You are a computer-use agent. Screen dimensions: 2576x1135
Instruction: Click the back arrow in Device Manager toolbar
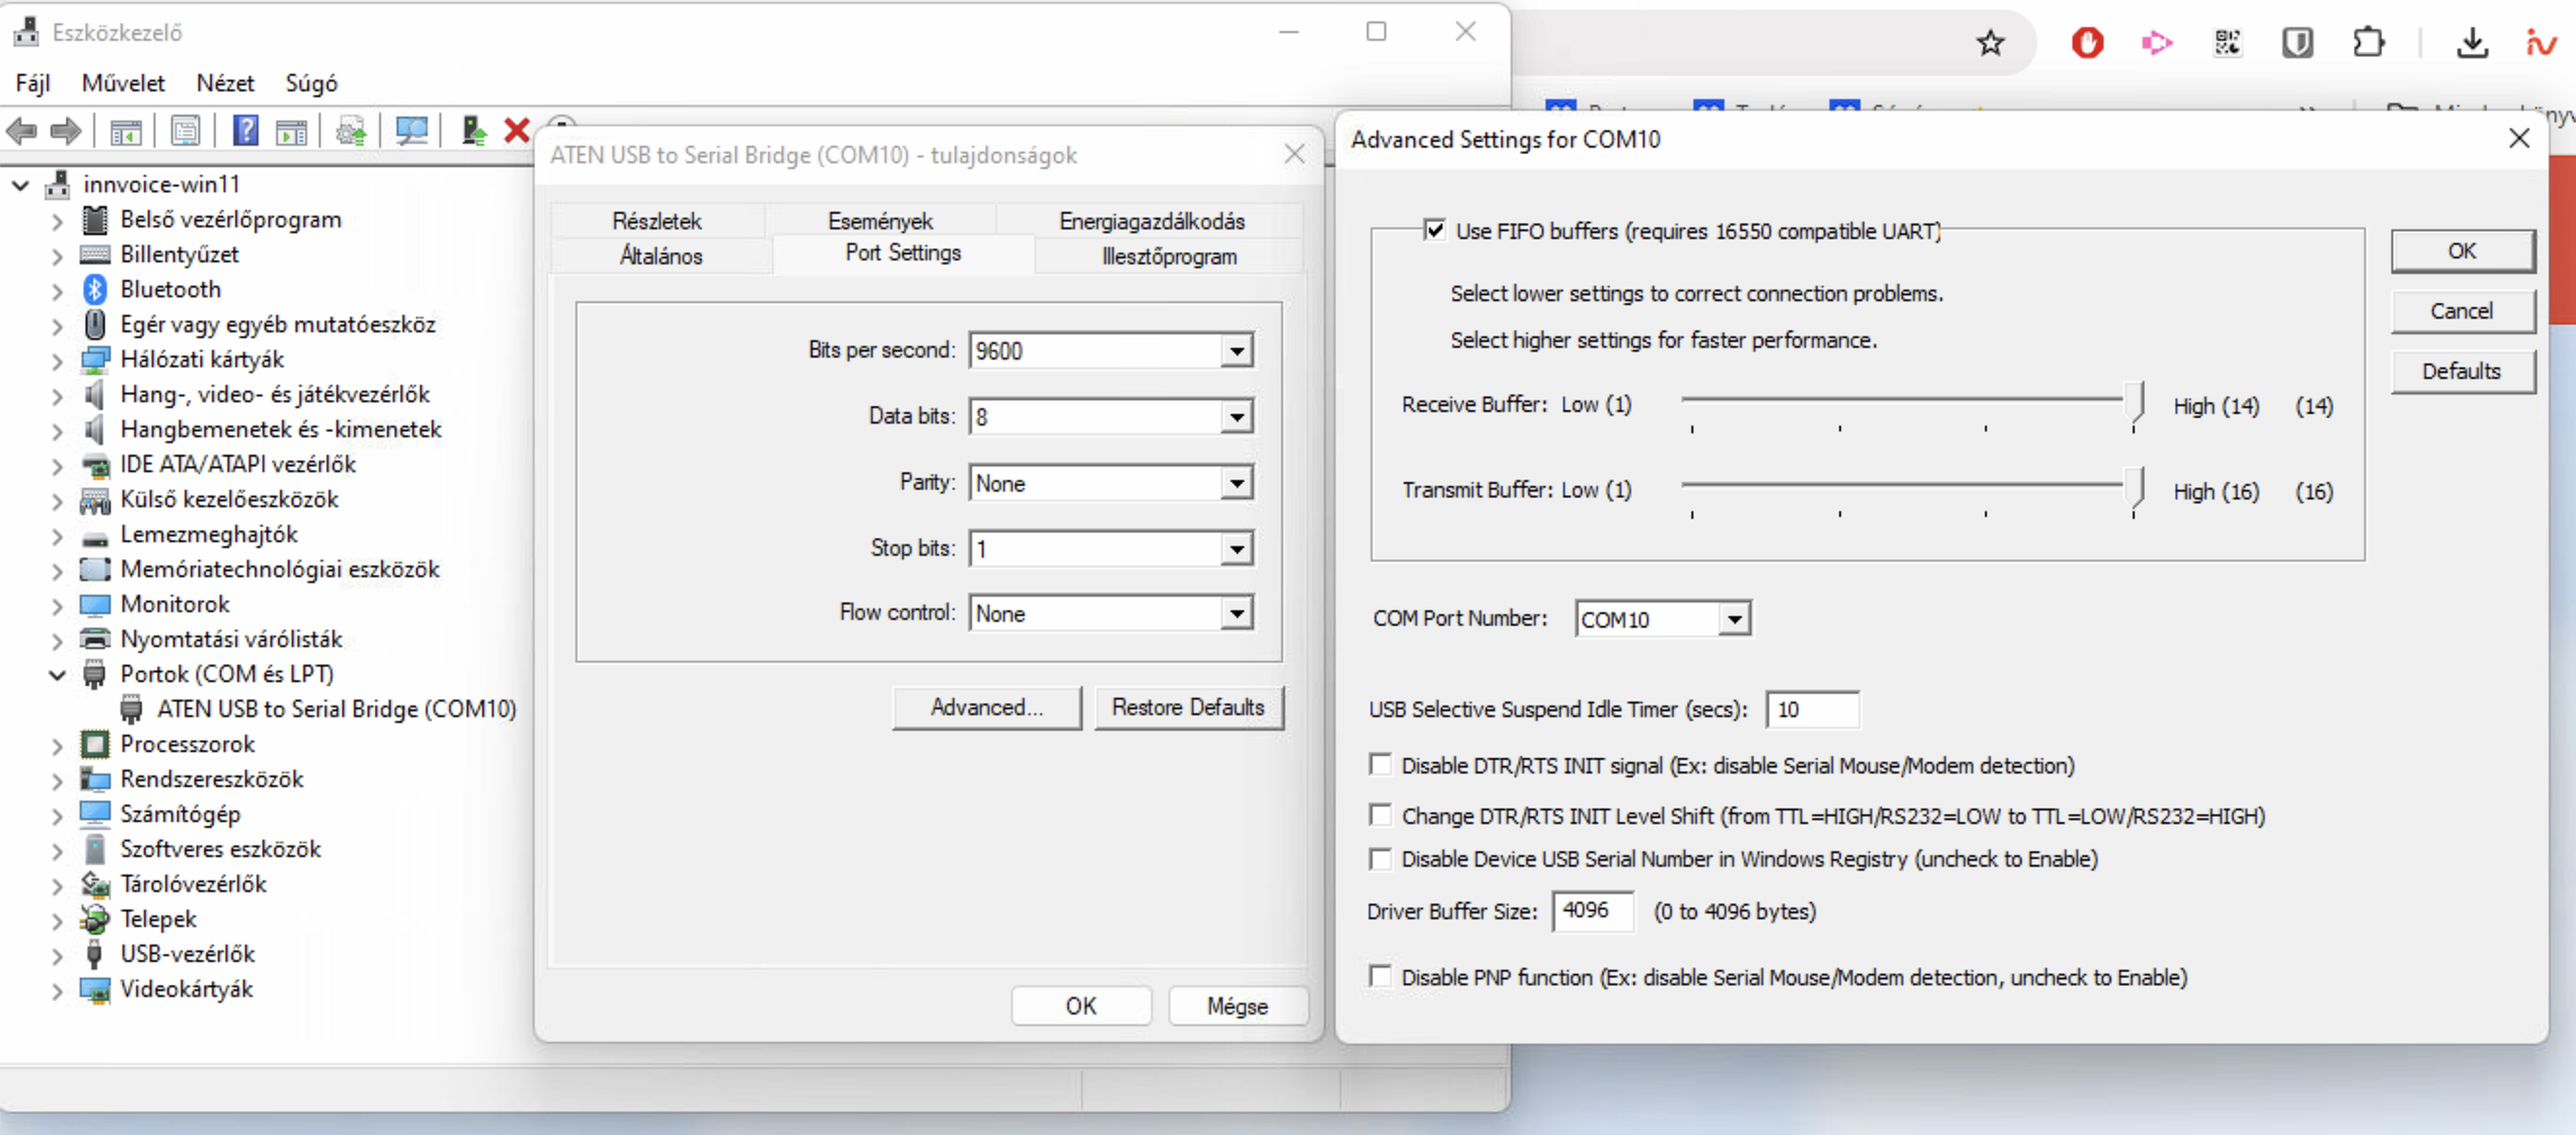click(x=22, y=130)
